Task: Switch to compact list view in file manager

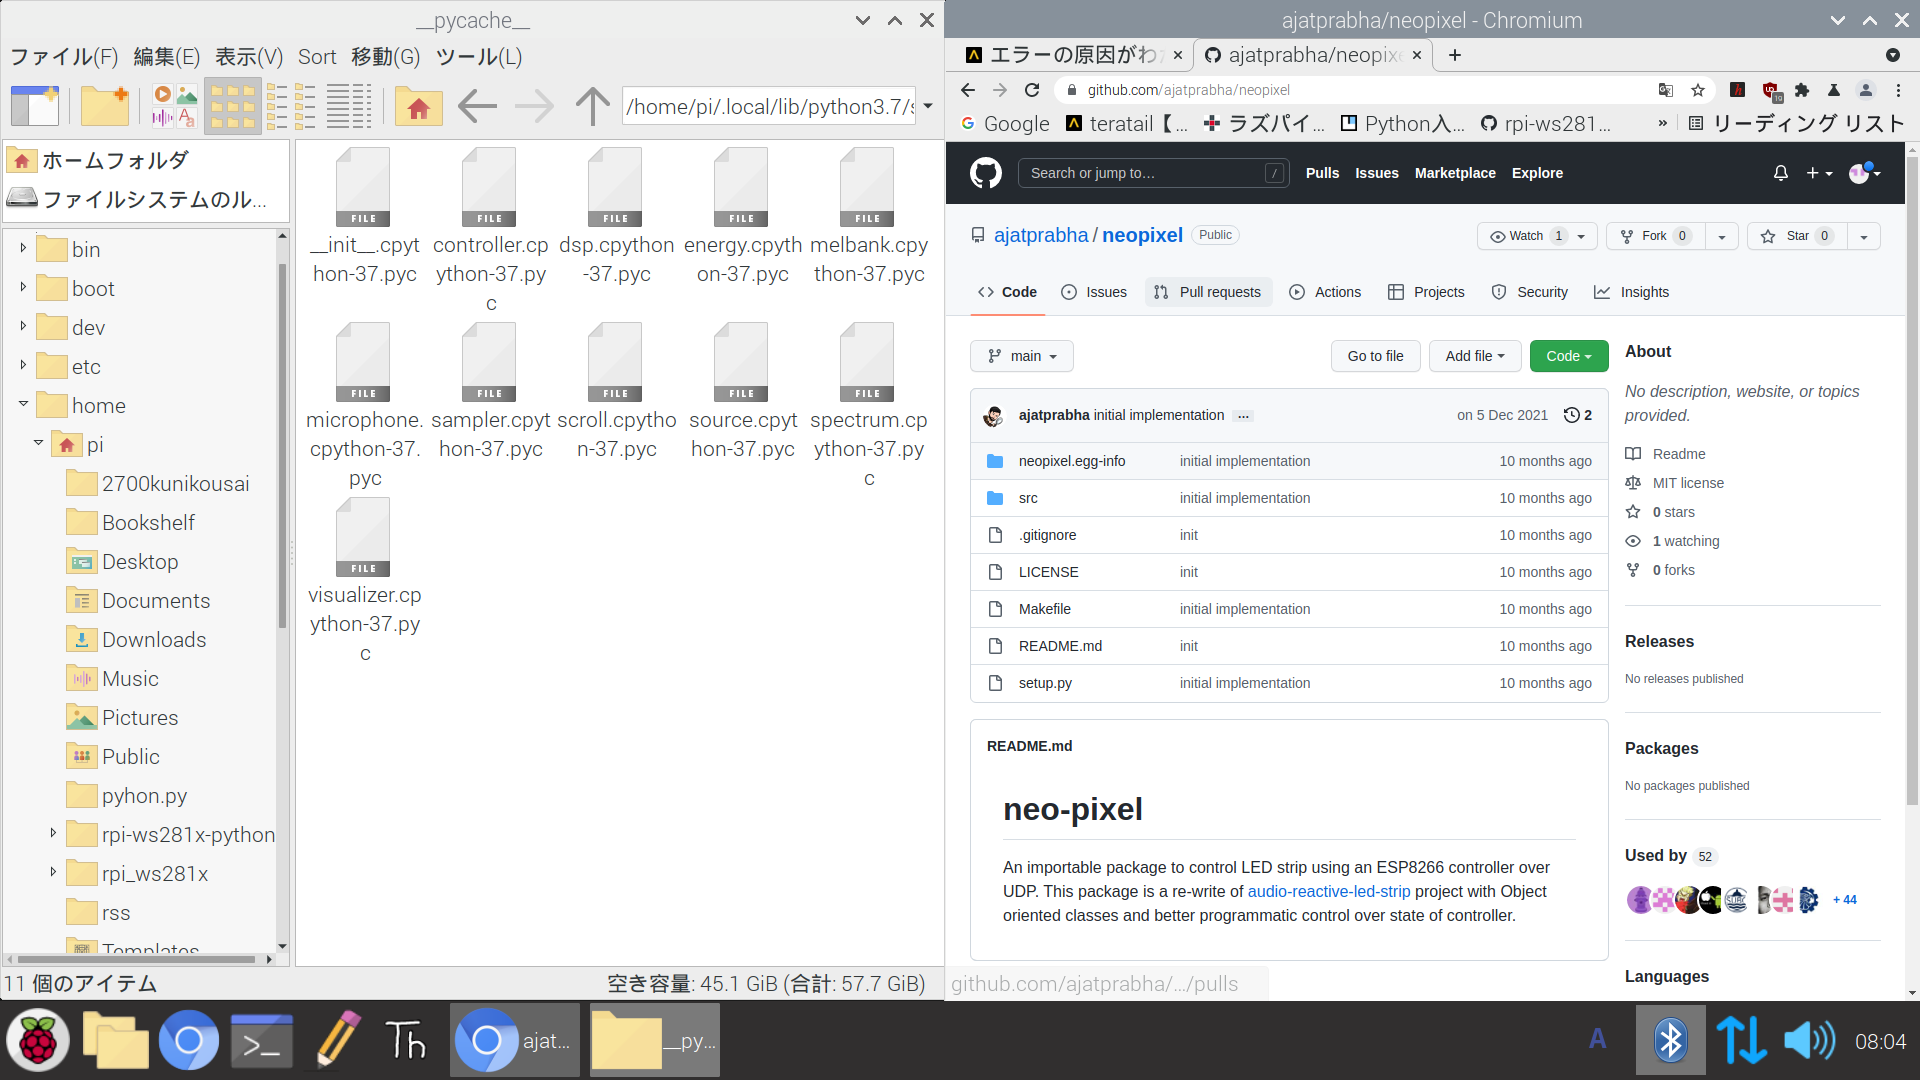Action: click(x=291, y=105)
